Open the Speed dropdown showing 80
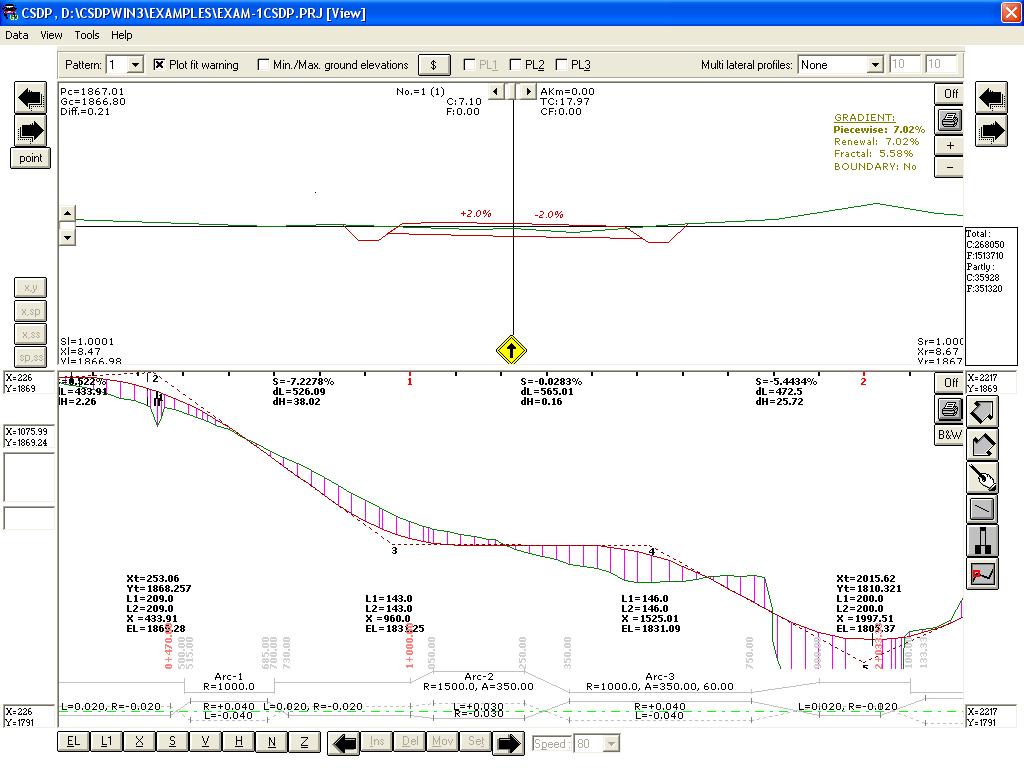The height and width of the screenshot is (768, 1024). (611, 743)
